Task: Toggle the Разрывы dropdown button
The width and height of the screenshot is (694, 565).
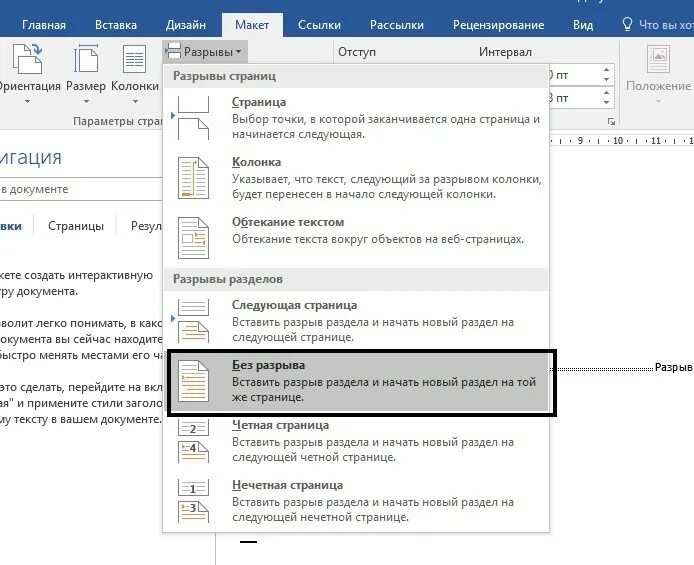Action: pyautogui.click(x=205, y=52)
